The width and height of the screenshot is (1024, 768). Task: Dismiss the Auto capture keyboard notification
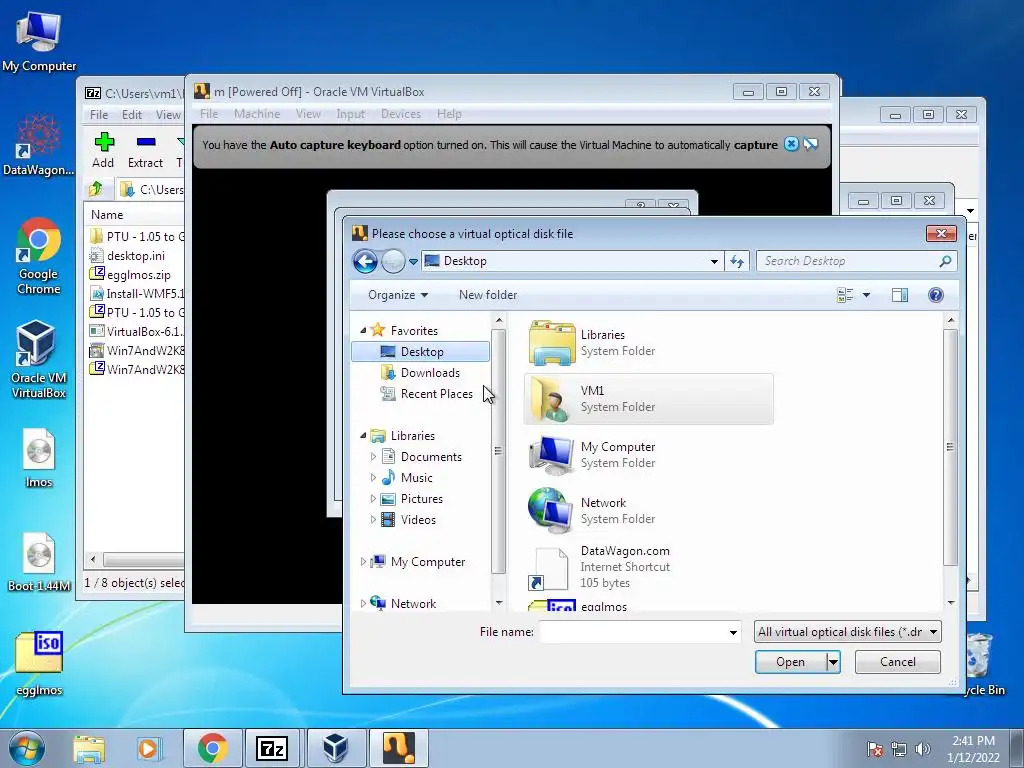coord(791,144)
